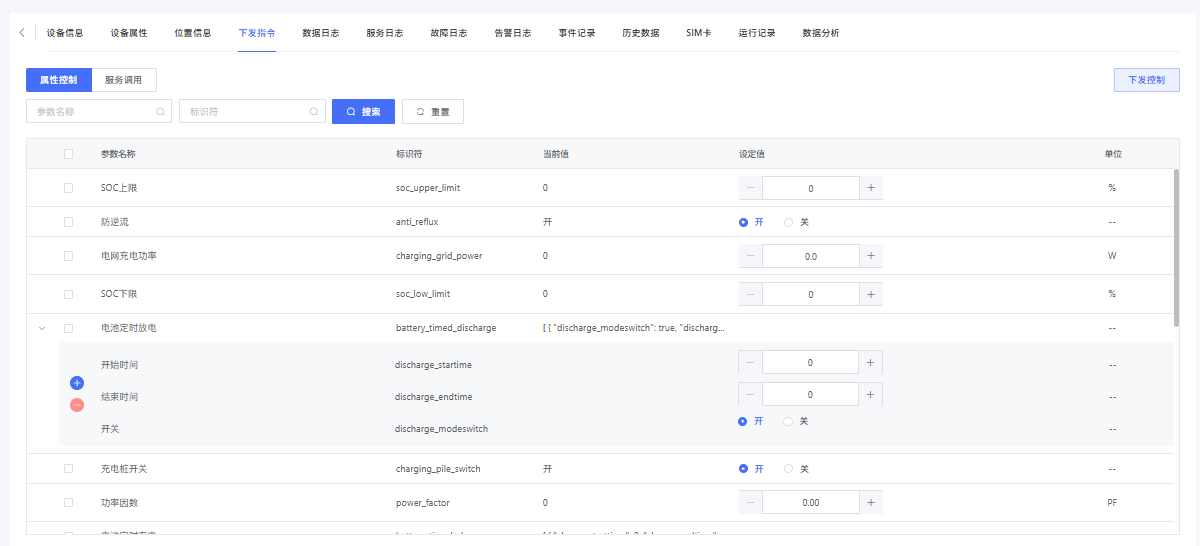Viewport: 1200px width, 546px height.
Task: Check the SOC上限 row checkbox
Action: (x=68, y=188)
